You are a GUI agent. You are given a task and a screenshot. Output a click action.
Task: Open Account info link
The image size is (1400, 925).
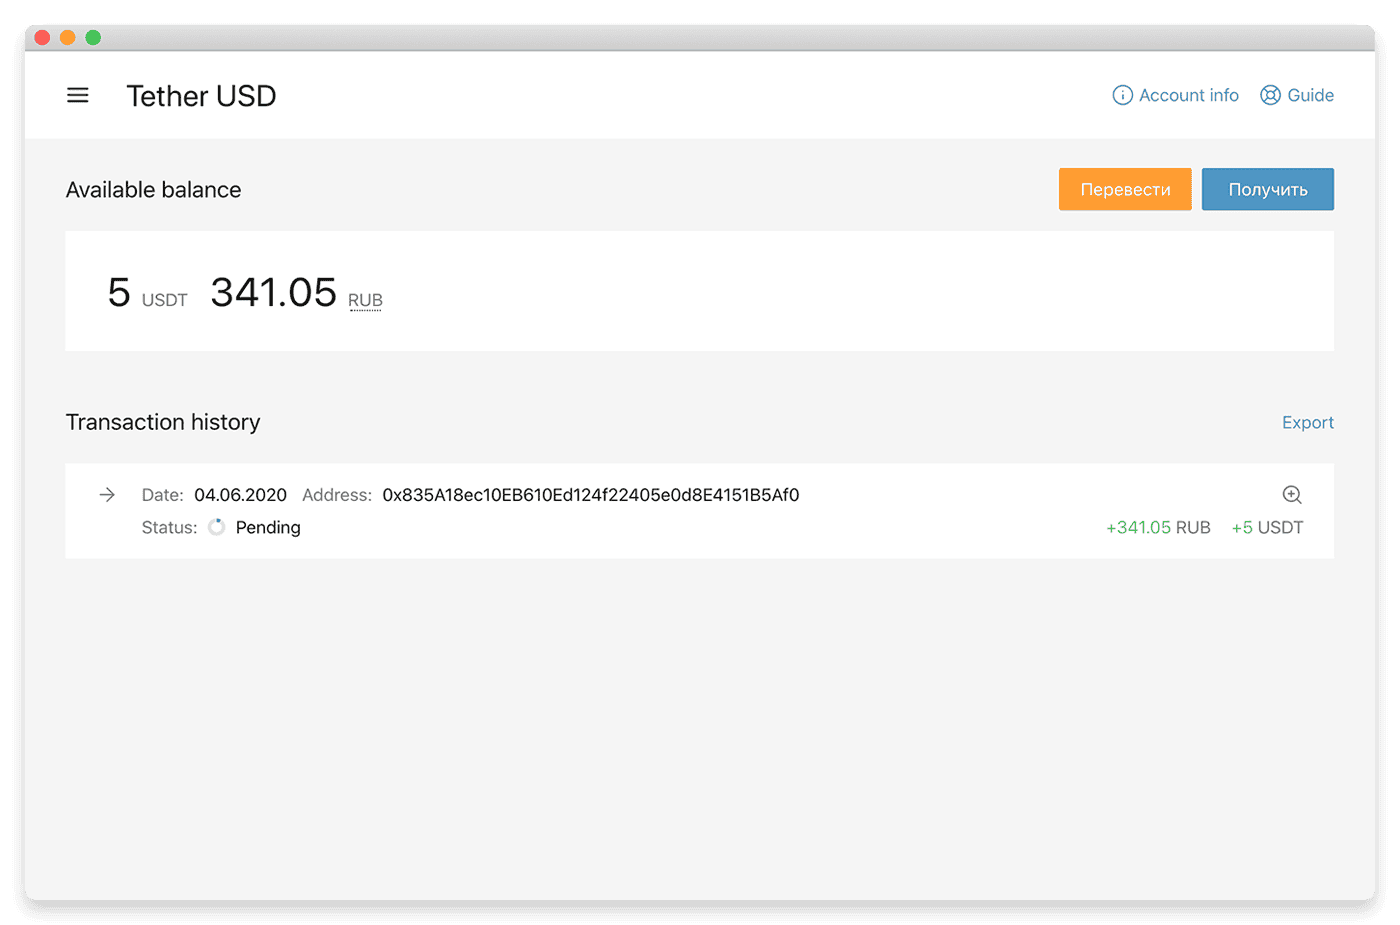tap(1176, 95)
